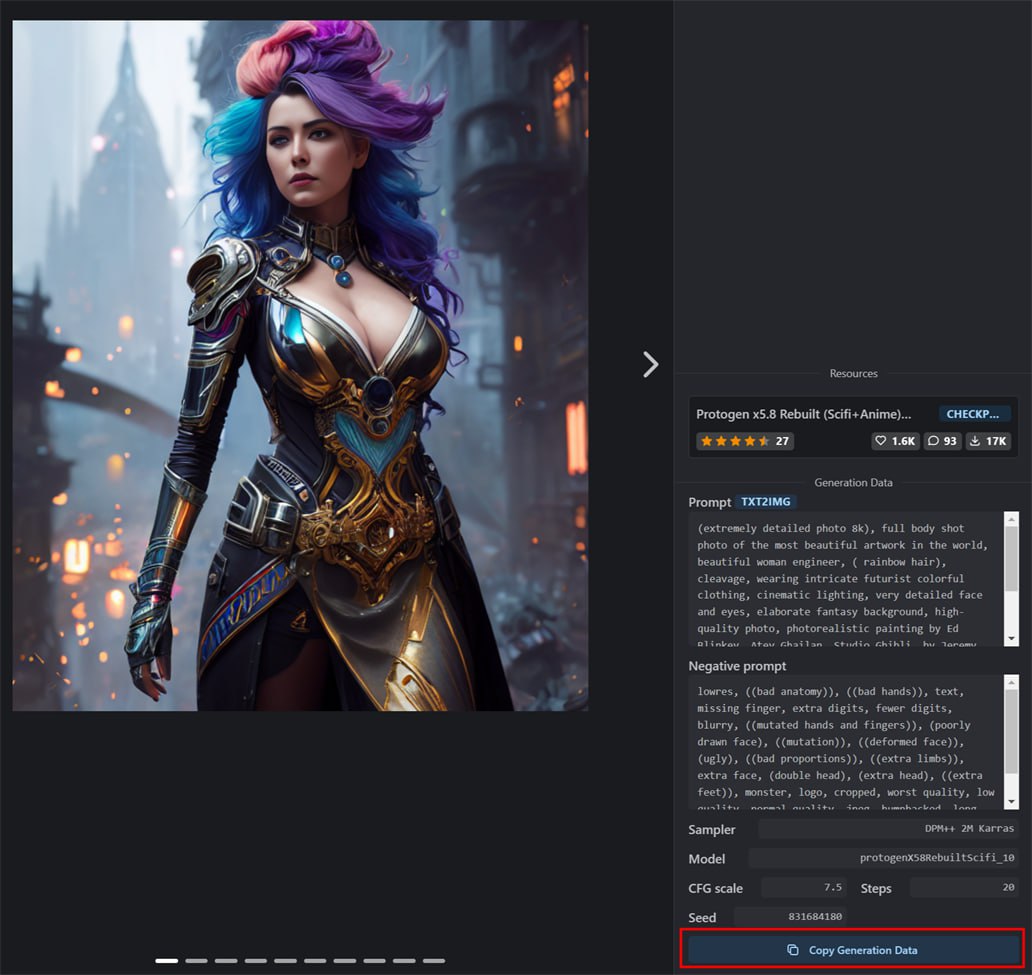Click the CHECKPOINT type badge

pyautogui.click(x=974, y=414)
